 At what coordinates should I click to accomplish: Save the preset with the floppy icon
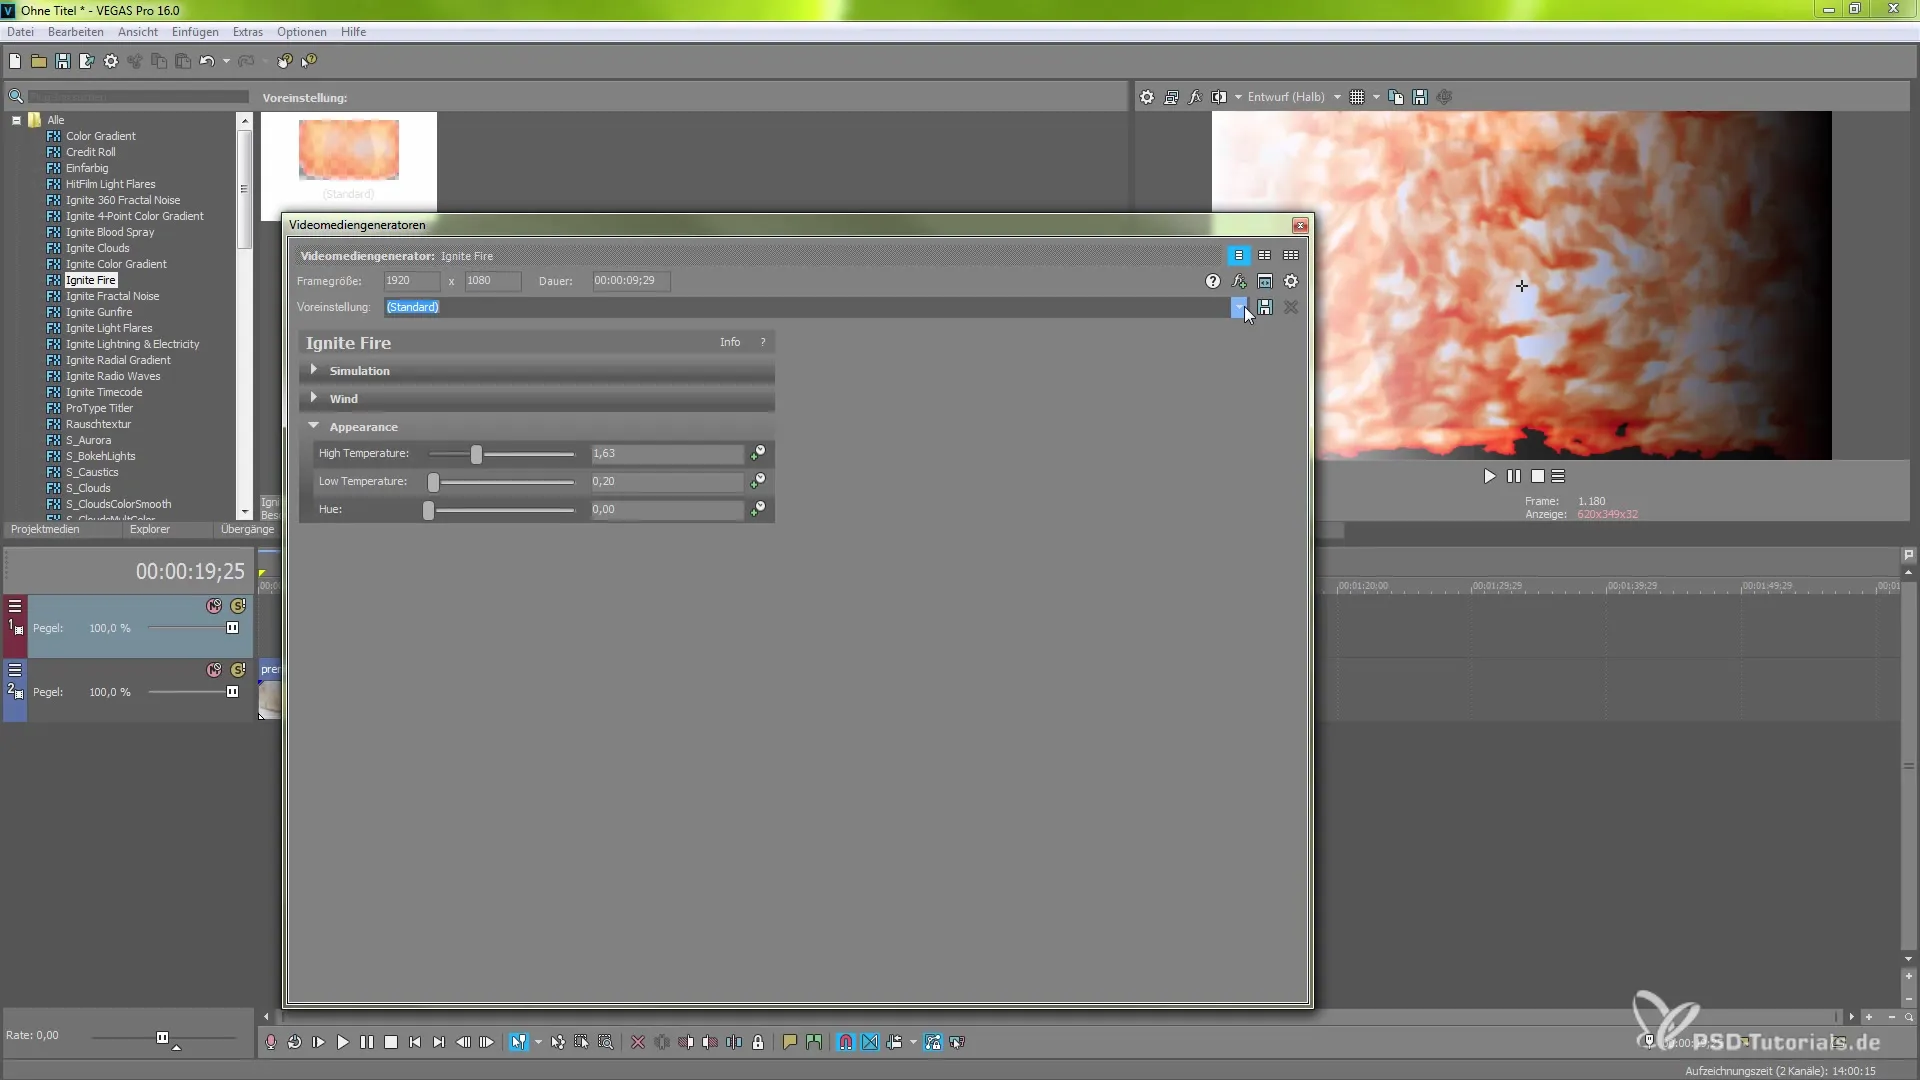point(1265,307)
